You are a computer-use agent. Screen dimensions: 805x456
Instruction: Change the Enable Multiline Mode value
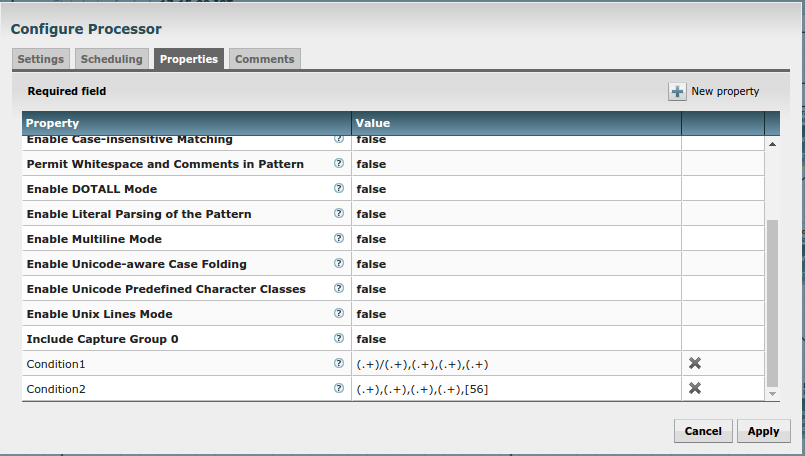point(515,239)
